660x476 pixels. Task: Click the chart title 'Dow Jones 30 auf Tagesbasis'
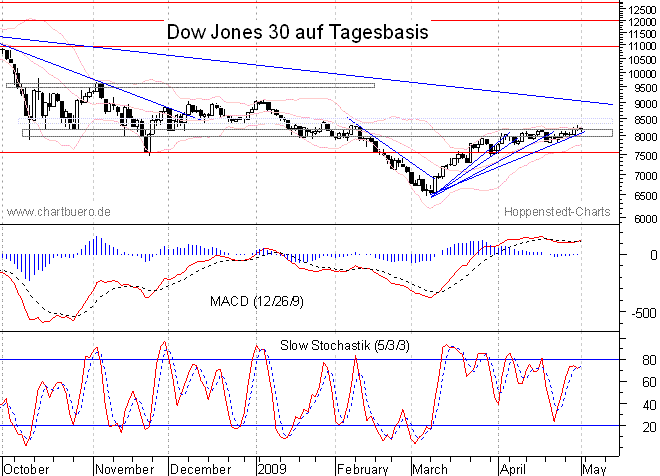click(x=298, y=32)
